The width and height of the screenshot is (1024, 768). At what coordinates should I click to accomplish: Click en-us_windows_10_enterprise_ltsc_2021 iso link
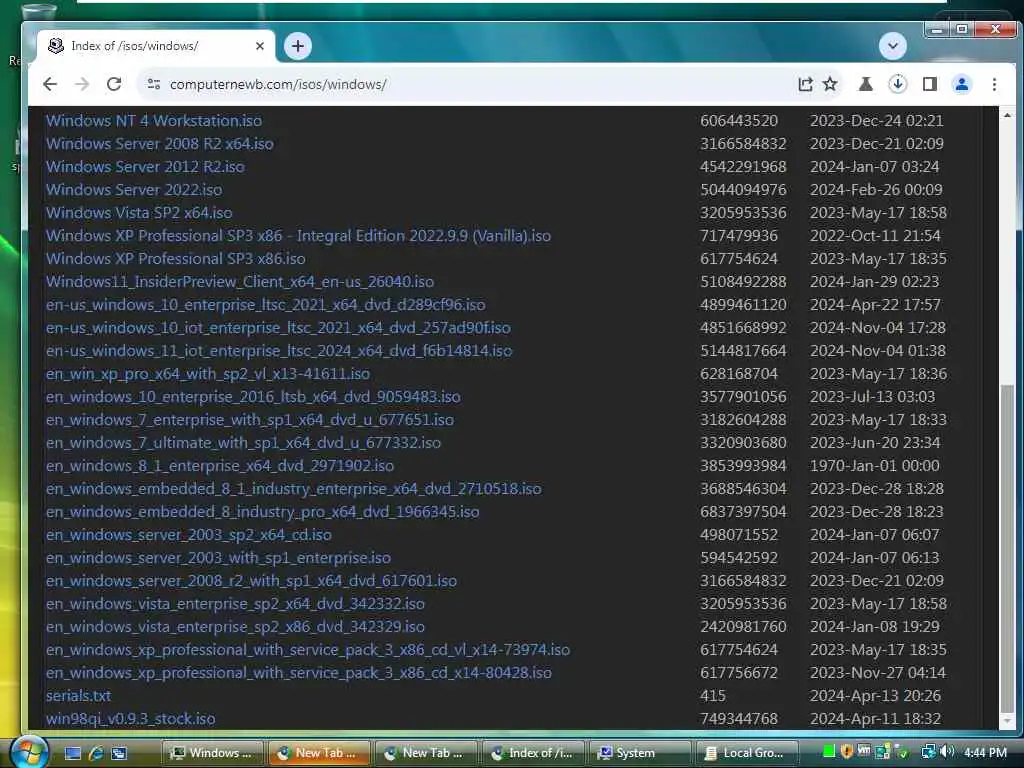pos(265,305)
